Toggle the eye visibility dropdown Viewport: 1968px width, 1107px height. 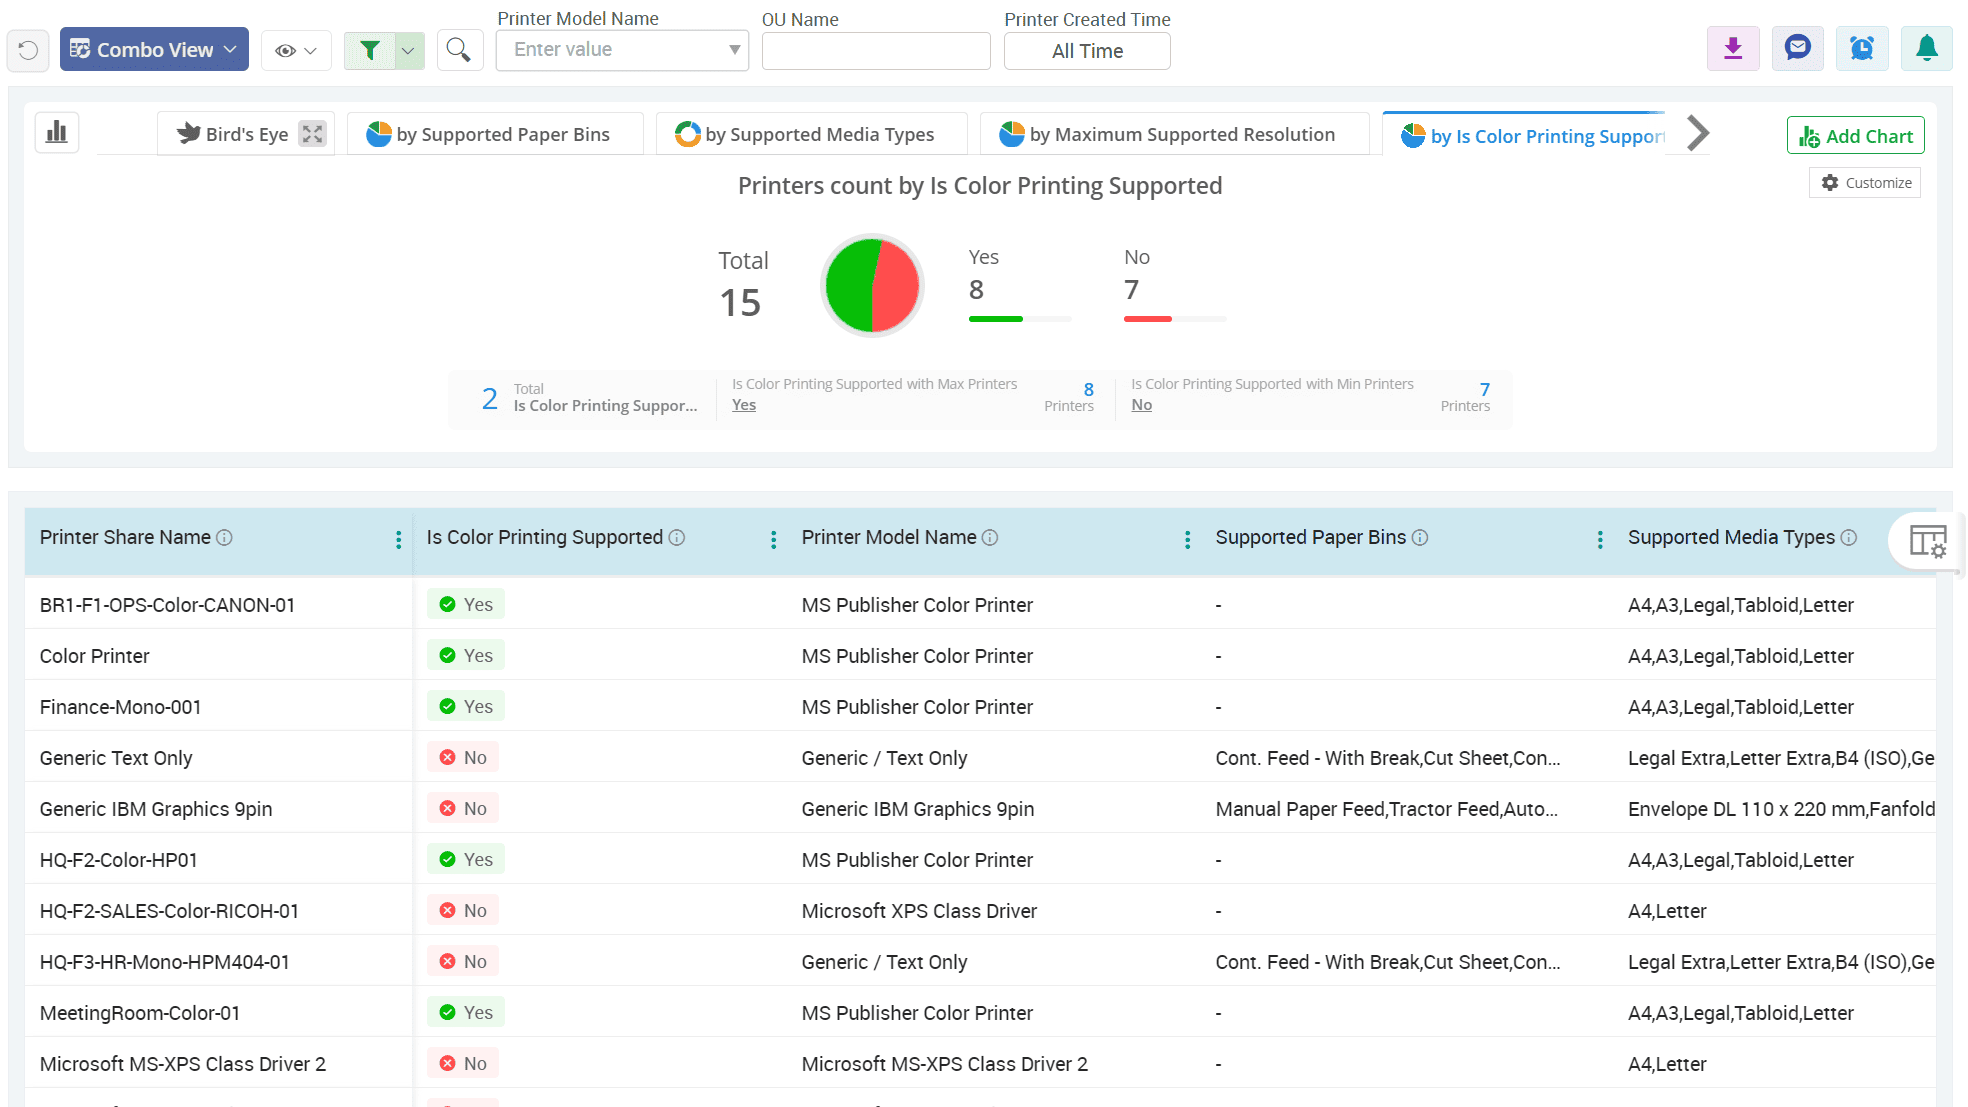click(x=296, y=50)
